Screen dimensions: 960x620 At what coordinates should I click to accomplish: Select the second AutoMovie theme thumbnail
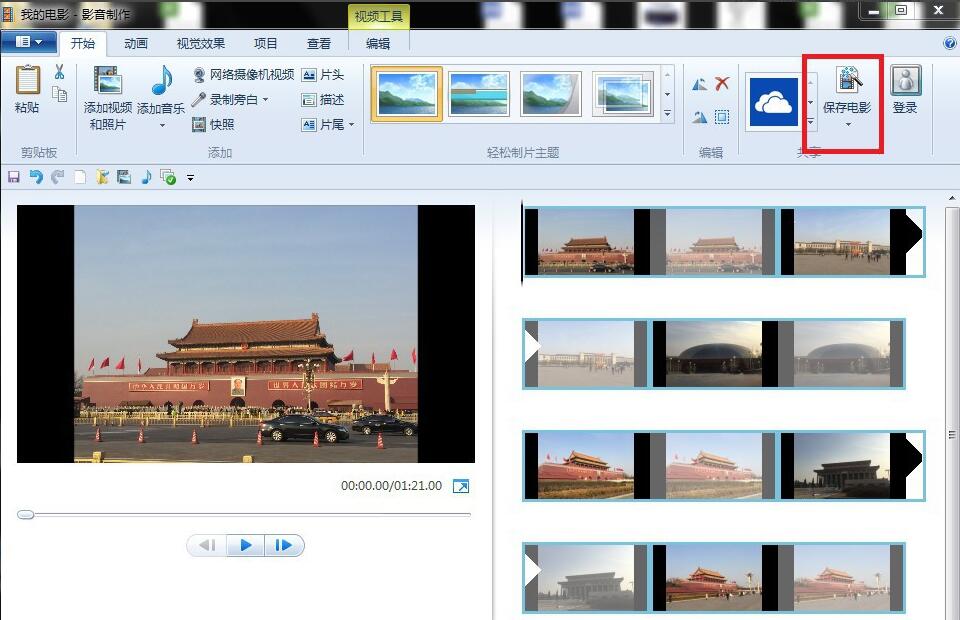click(x=479, y=94)
